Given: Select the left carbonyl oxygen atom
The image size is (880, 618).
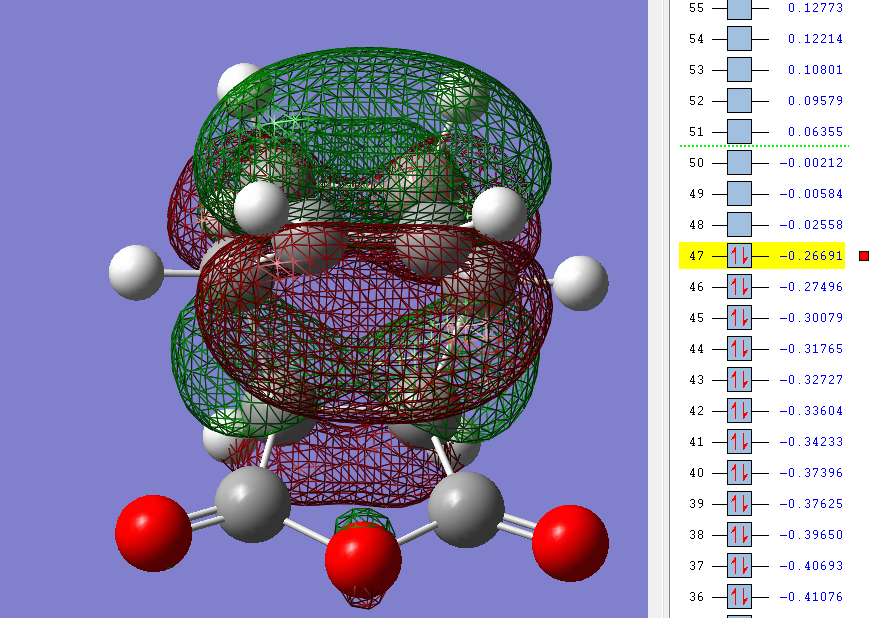Looking at the screenshot, I should tap(153, 533).
